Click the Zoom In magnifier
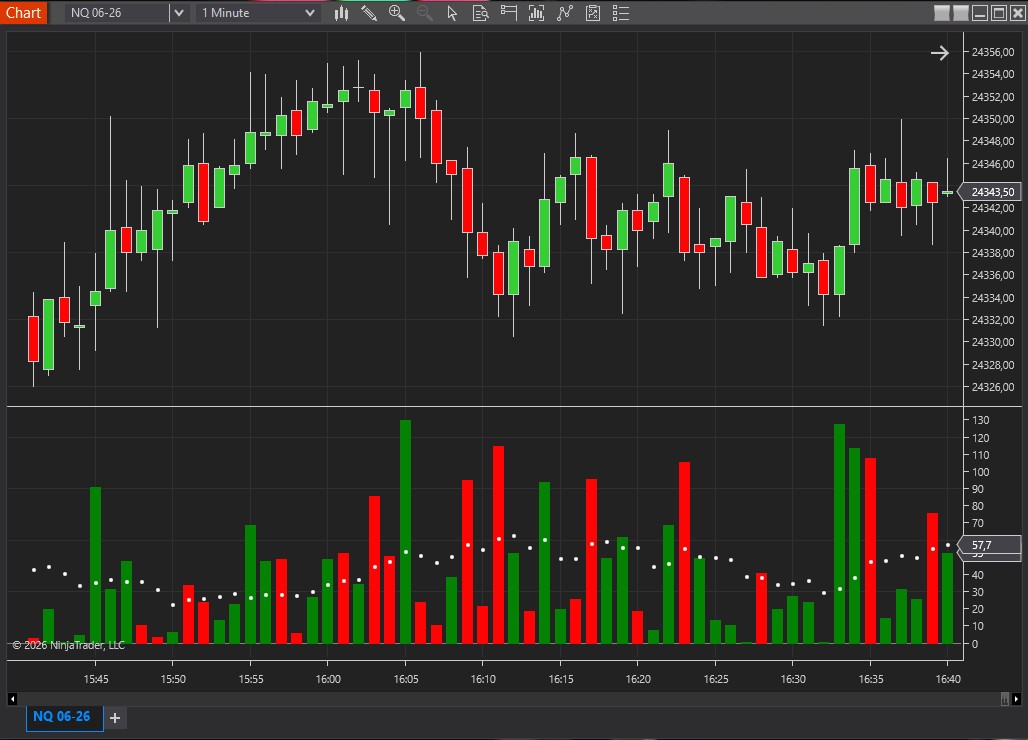This screenshot has width=1028, height=740. [x=397, y=13]
